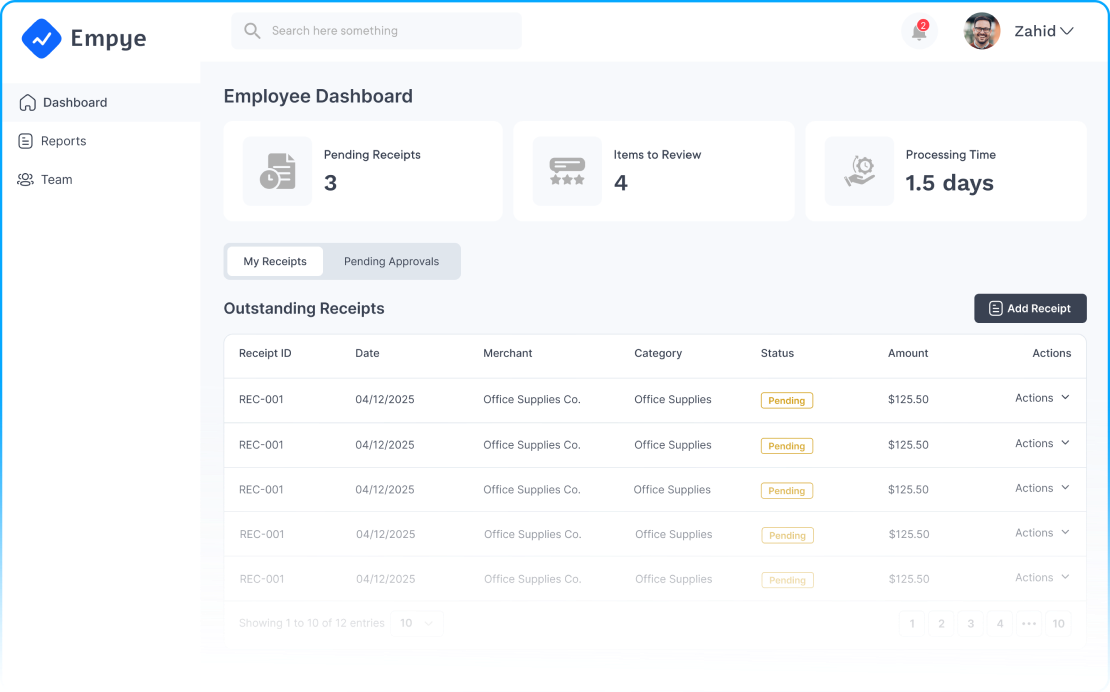Expand the Zahid user menu chevron
Viewport: 1110px width, 692px height.
pos(1067,31)
